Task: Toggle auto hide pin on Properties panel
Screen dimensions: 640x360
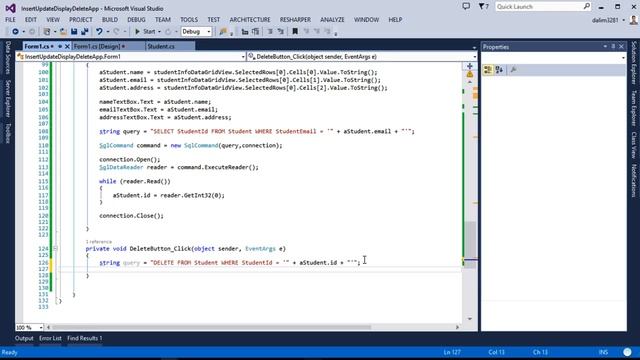Action: pyautogui.click(x=613, y=47)
